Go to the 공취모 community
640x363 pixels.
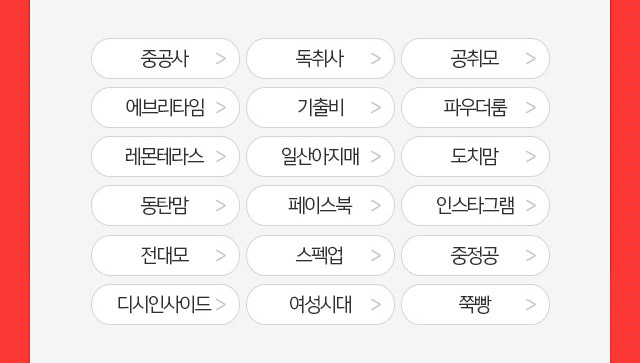pyautogui.click(x=475, y=58)
